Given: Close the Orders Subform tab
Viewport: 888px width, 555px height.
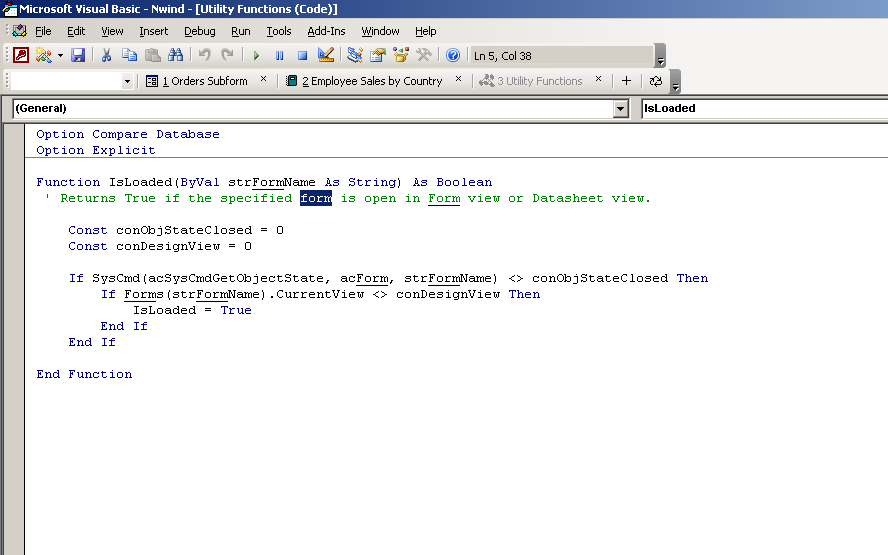Looking at the screenshot, I should coord(263,79).
